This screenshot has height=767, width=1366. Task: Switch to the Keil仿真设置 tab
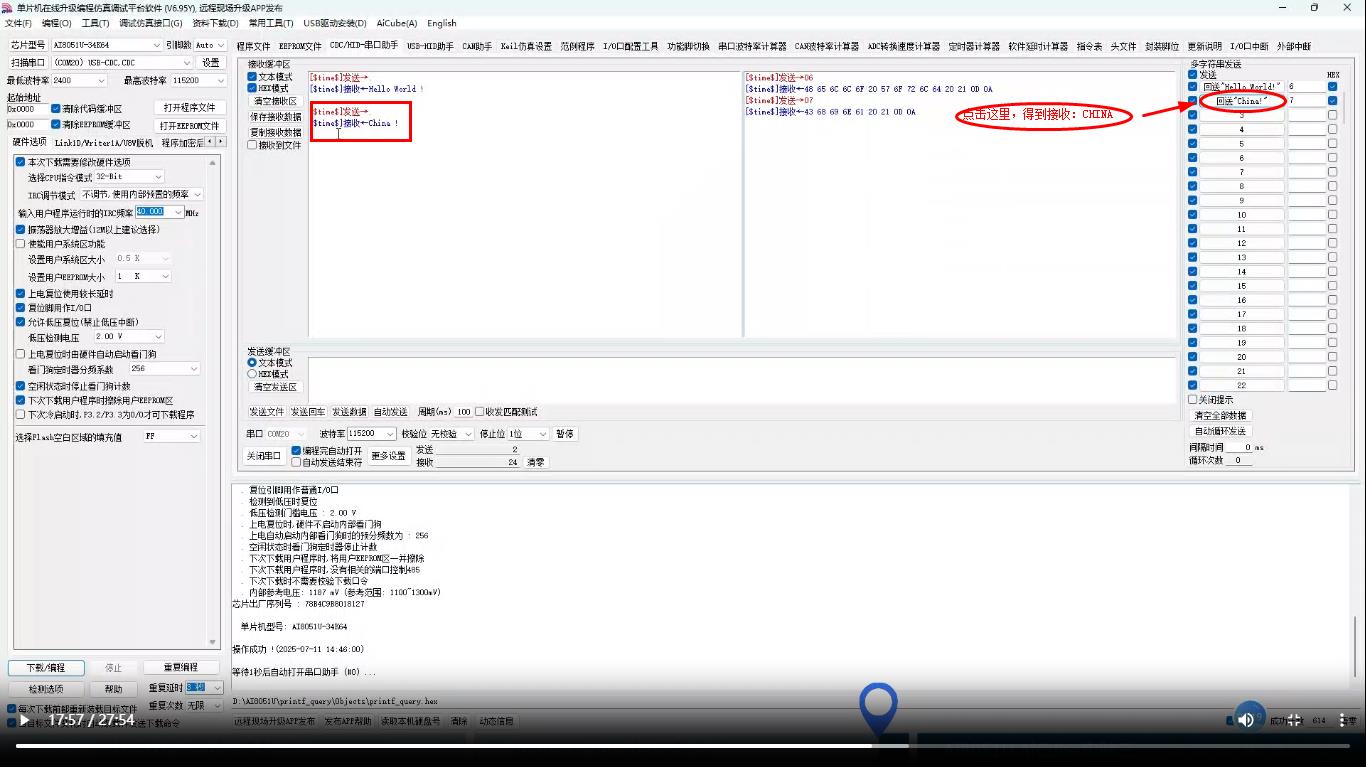point(526,46)
